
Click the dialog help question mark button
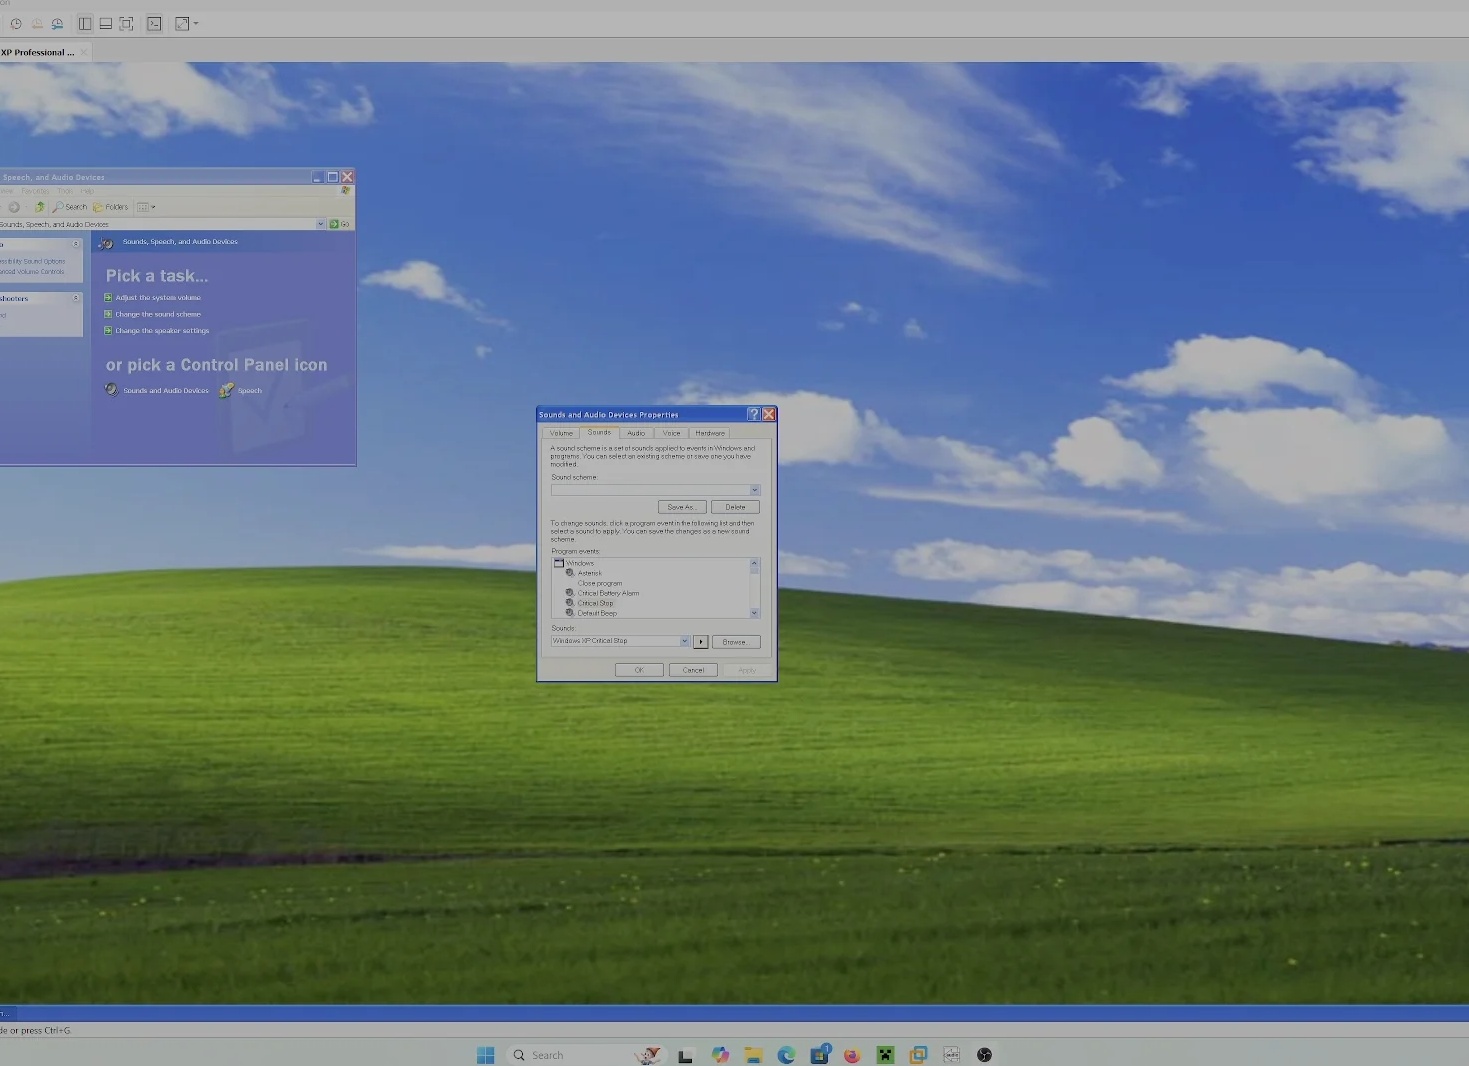click(x=754, y=414)
